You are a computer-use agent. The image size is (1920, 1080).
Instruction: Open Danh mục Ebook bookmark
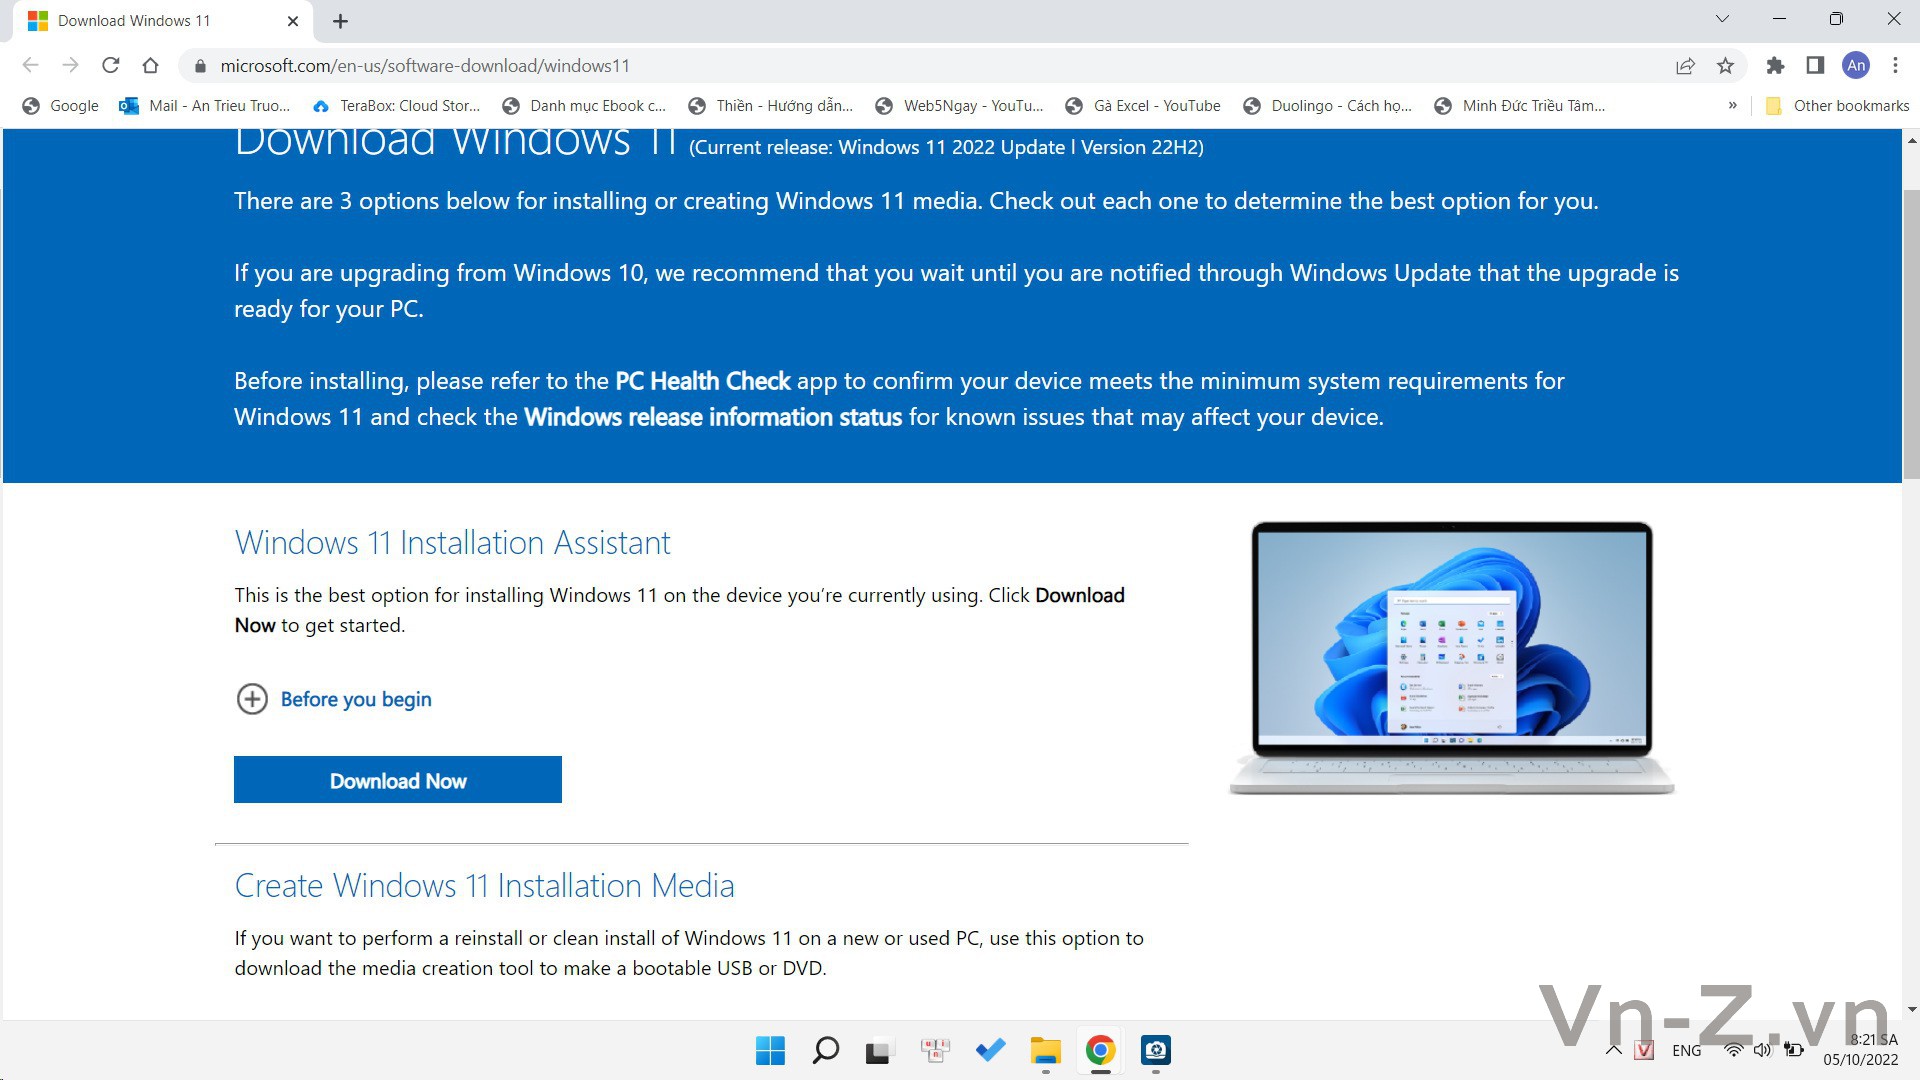tap(584, 106)
